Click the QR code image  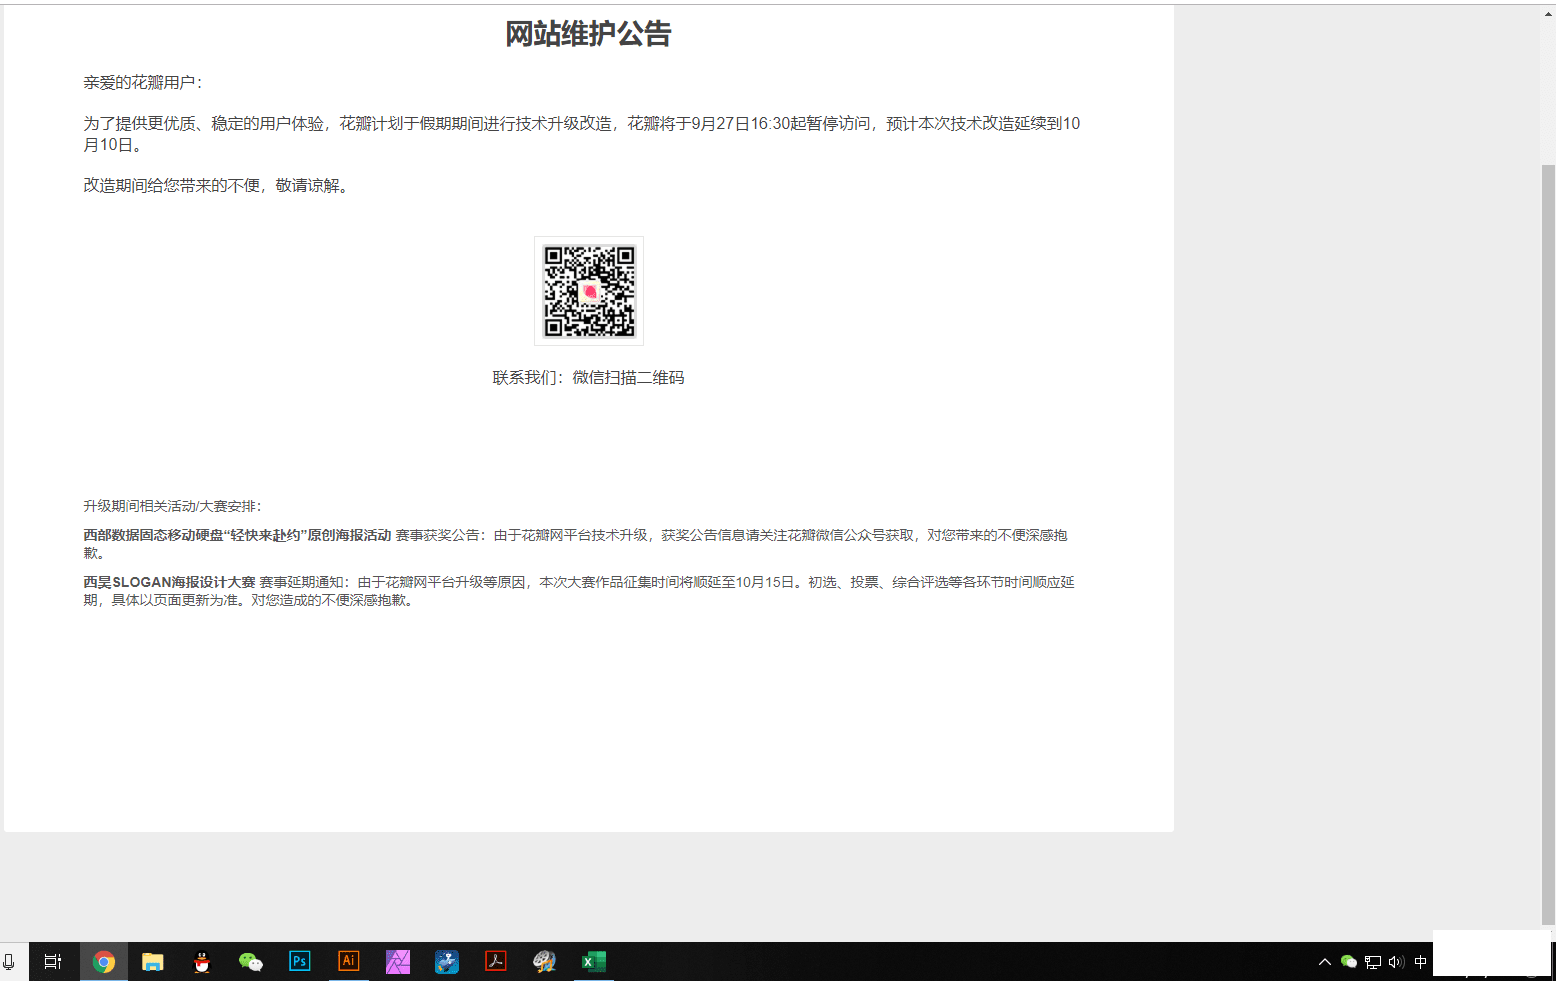[589, 291]
